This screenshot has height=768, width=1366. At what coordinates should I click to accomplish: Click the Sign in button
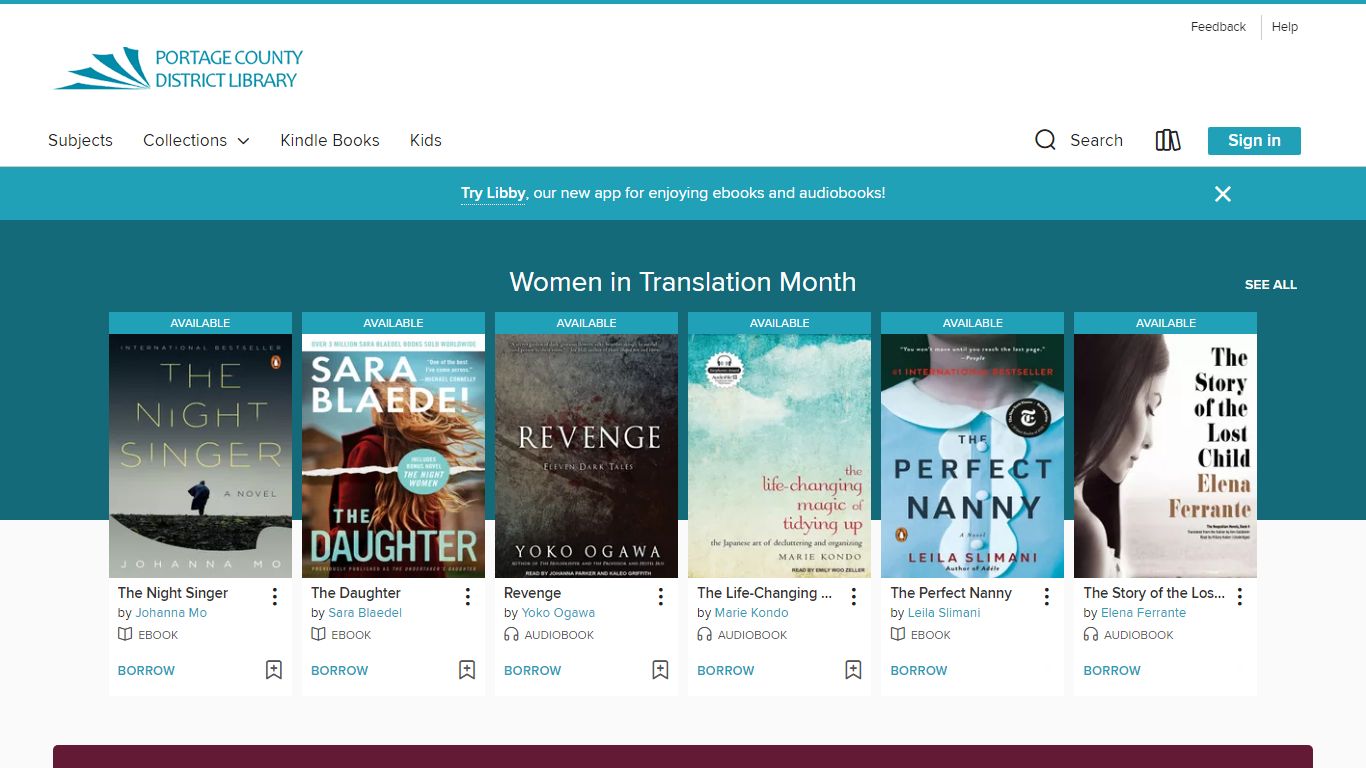click(x=1254, y=141)
